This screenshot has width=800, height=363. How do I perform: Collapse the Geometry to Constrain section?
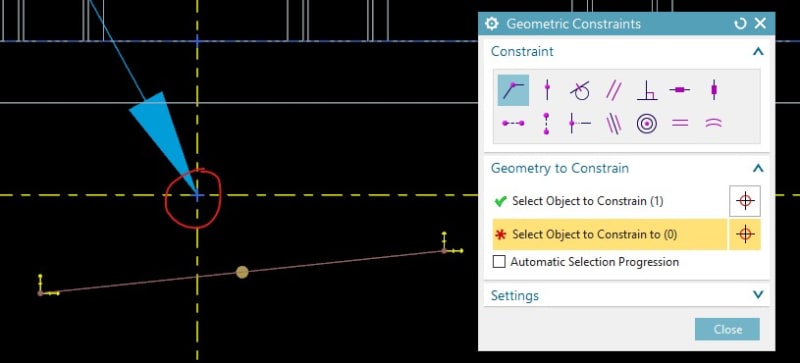pyautogui.click(x=758, y=168)
